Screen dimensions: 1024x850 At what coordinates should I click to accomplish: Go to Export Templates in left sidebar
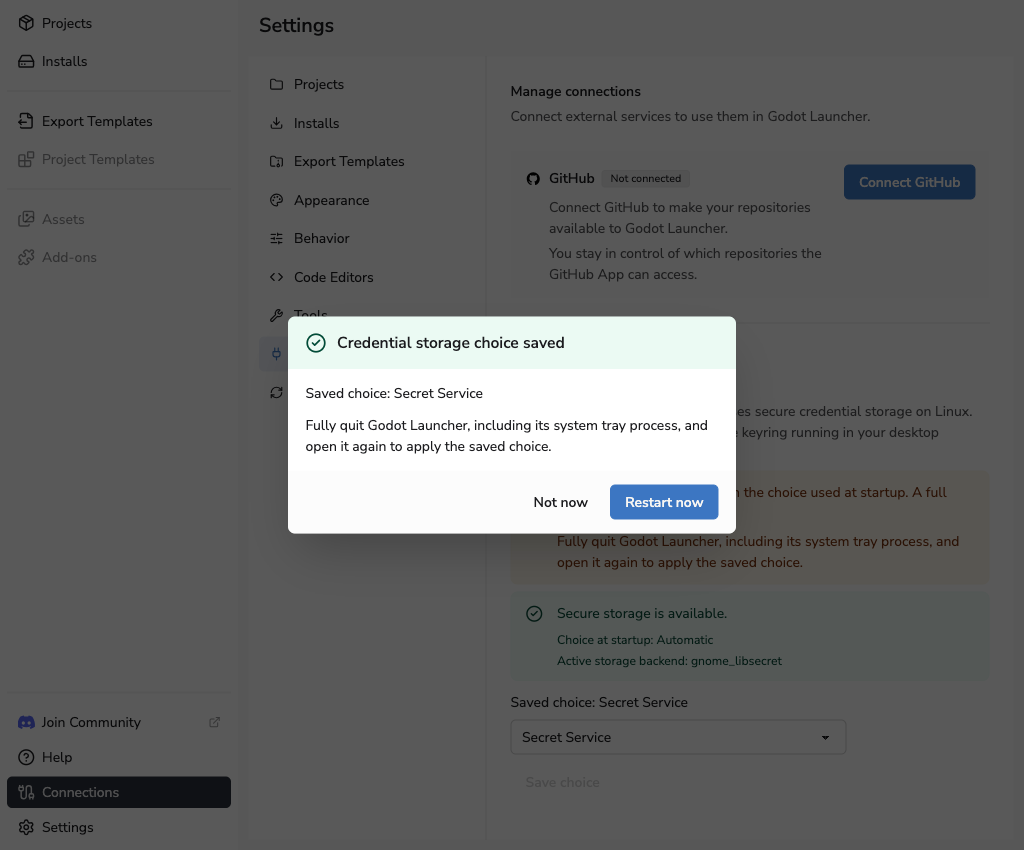[x=119, y=121]
